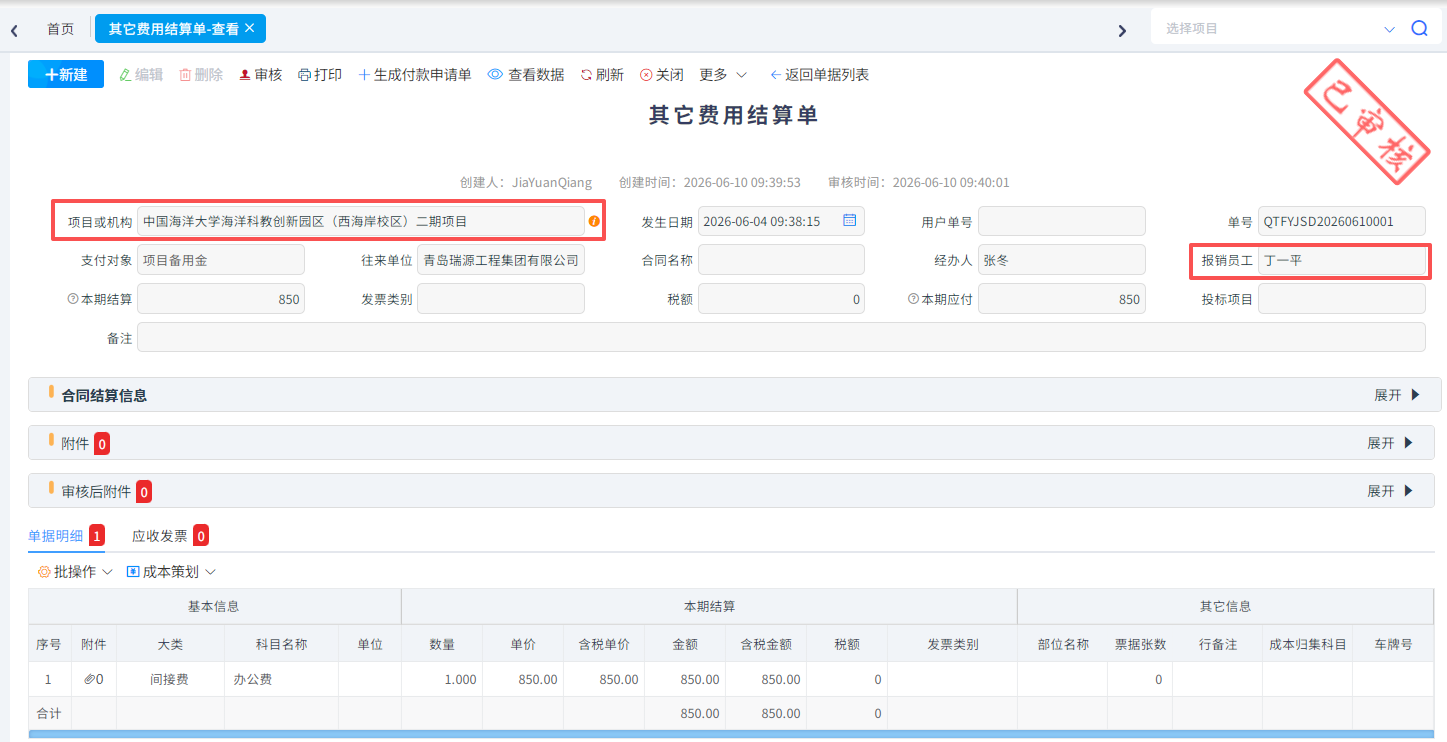
Task: Click the 经办人 field showing 张冬
Action: pos(1062,260)
